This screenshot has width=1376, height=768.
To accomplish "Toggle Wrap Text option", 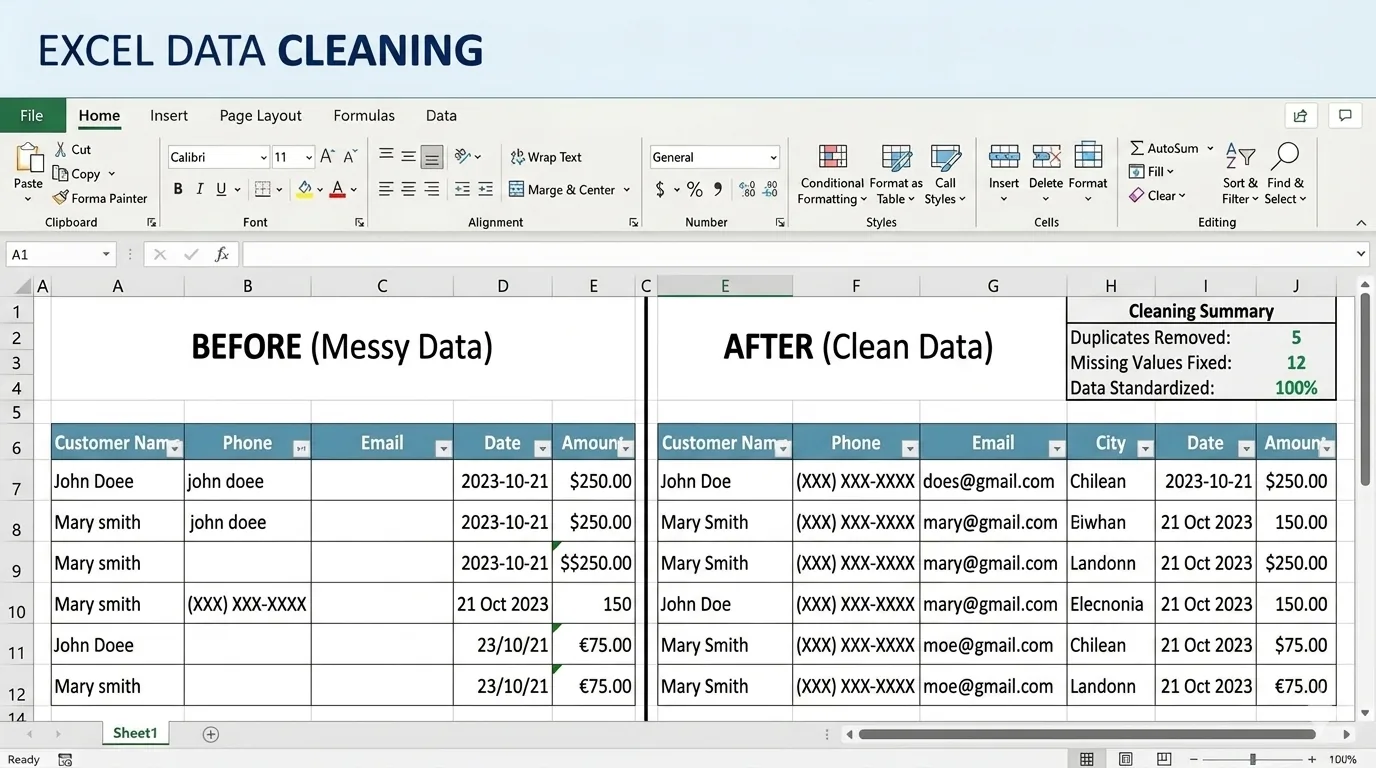I will 546,157.
